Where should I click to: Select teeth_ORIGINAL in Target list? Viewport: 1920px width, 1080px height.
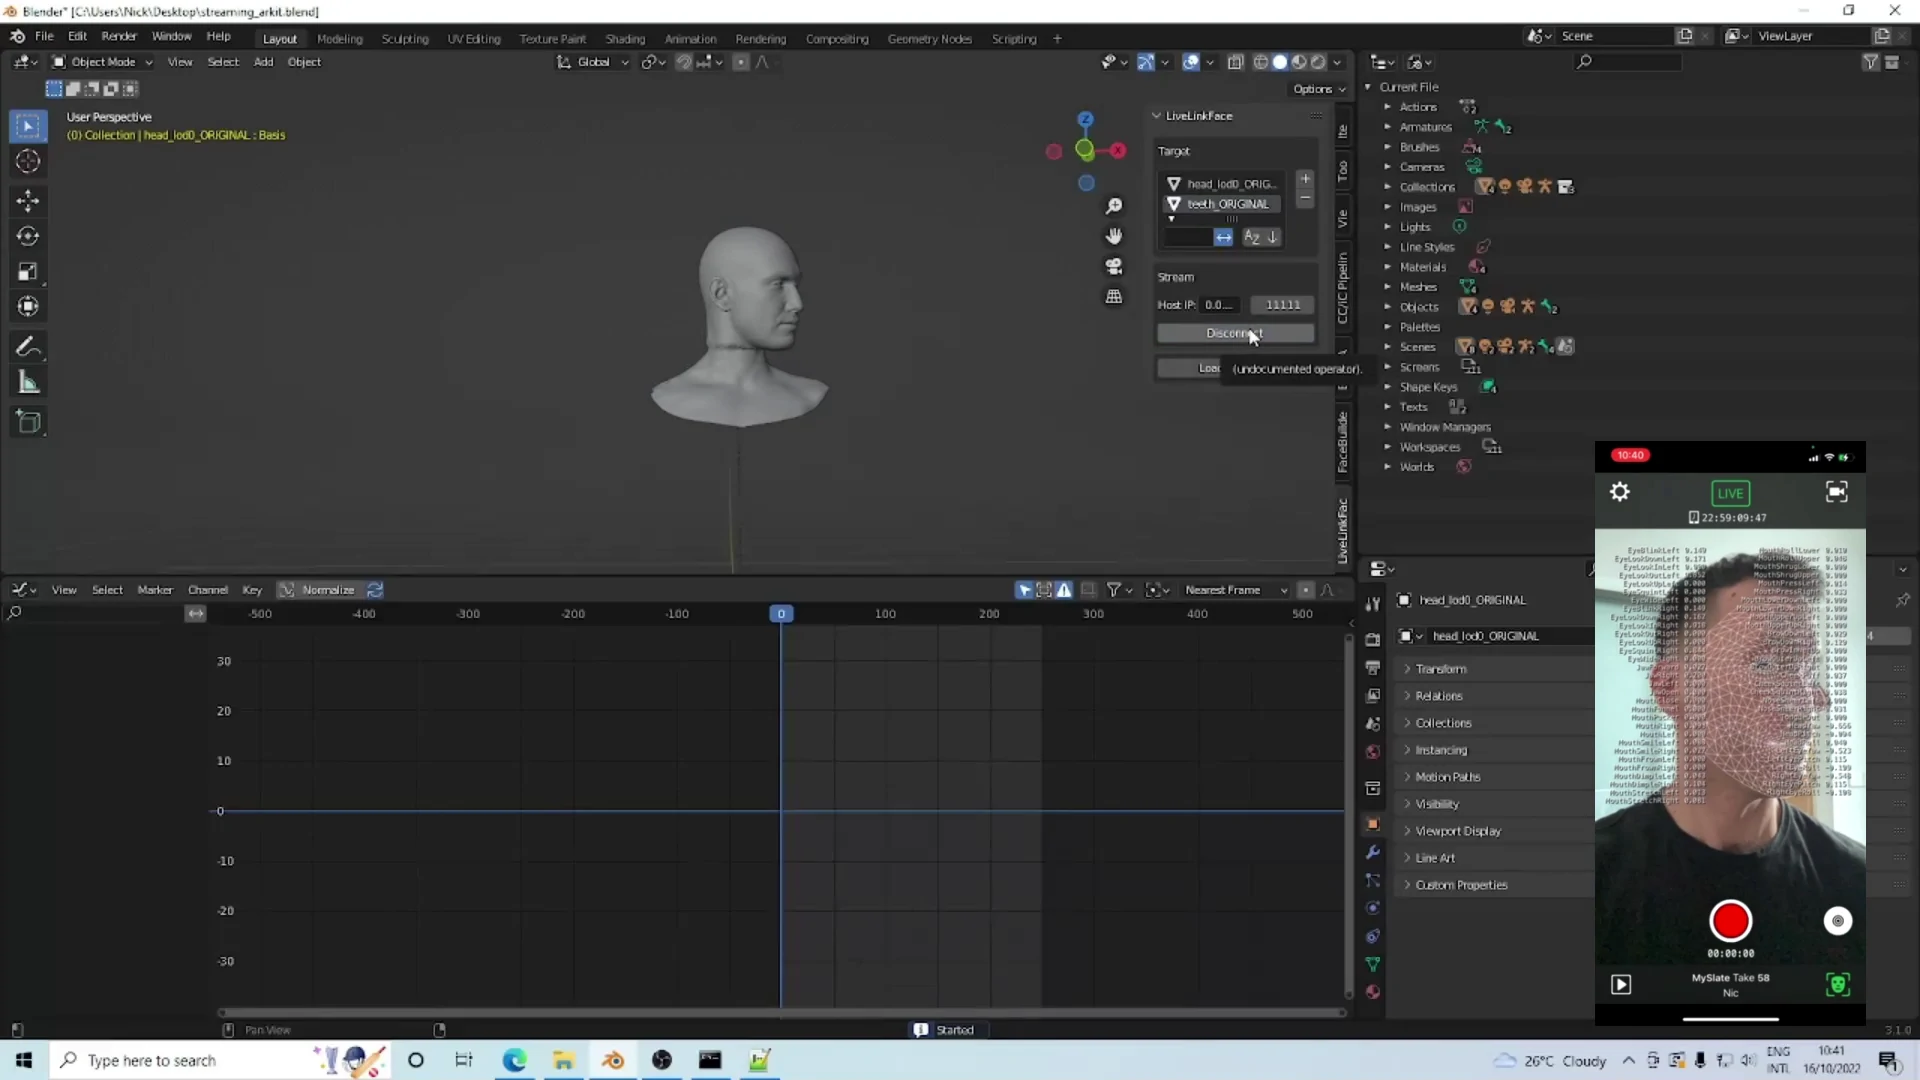pyautogui.click(x=1227, y=204)
